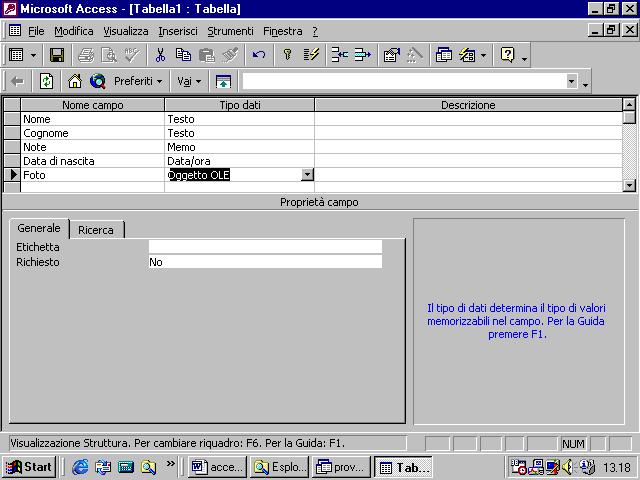Open the Database Window icon
Viewport: 640px width, 480px height.
[x=444, y=55]
